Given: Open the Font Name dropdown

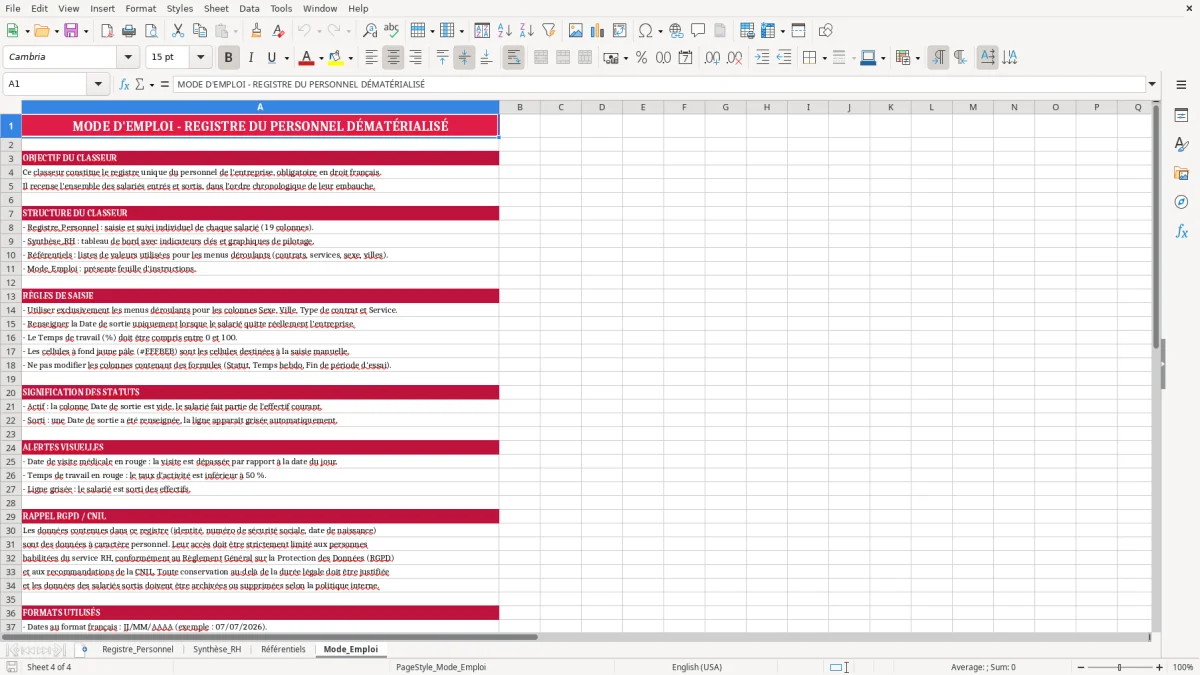Looking at the screenshot, I should tap(128, 58).
